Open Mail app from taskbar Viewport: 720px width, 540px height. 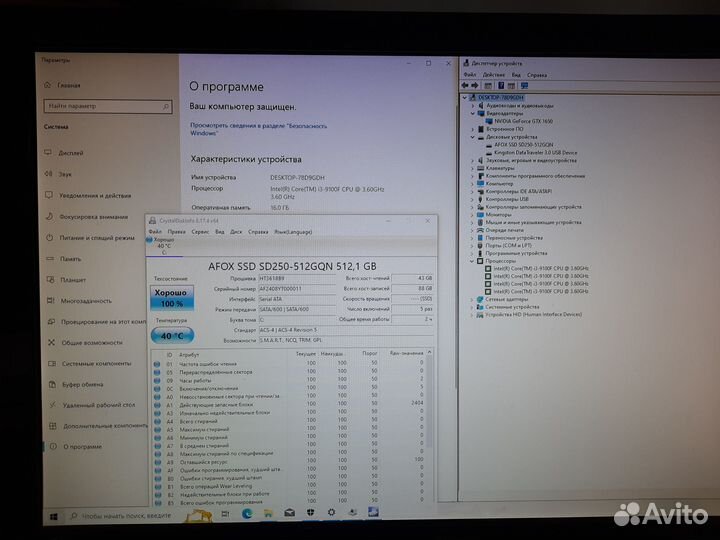coord(289,513)
